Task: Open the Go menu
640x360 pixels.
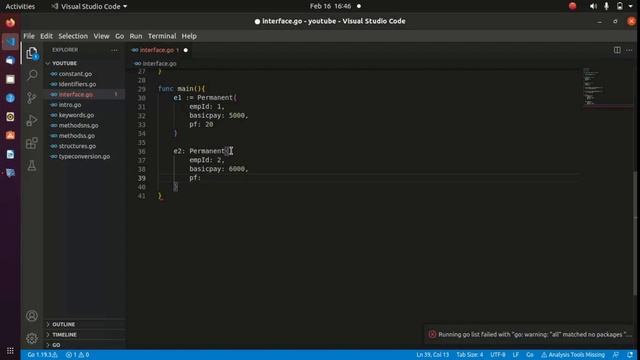Action: pyautogui.click(x=119, y=36)
